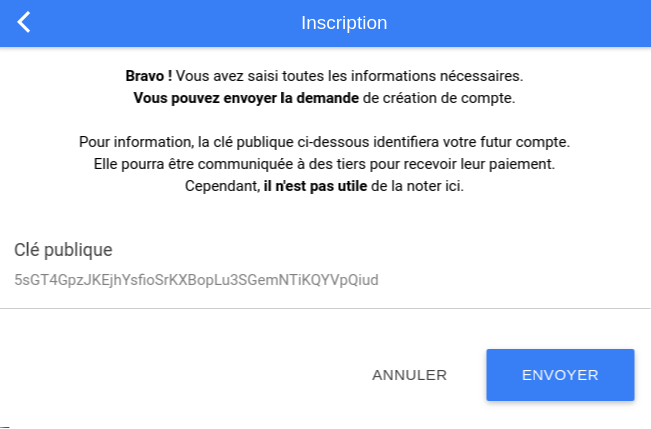Cancel registration with the ANNULER button
Viewport: 651px width, 429px height.
[x=409, y=375]
